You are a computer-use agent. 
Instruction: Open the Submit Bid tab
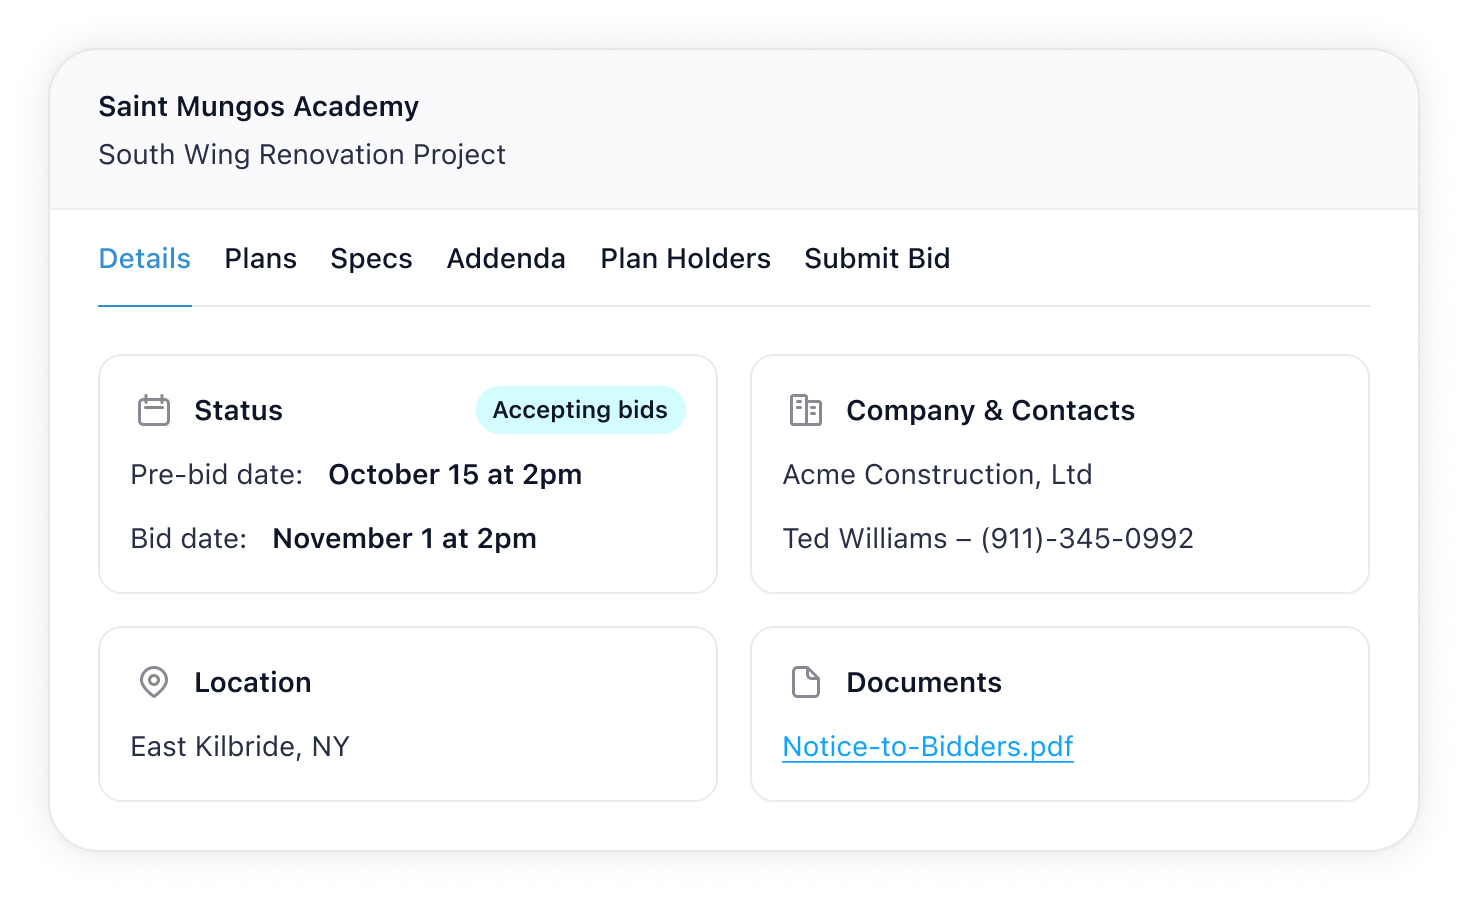pyautogui.click(x=877, y=258)
